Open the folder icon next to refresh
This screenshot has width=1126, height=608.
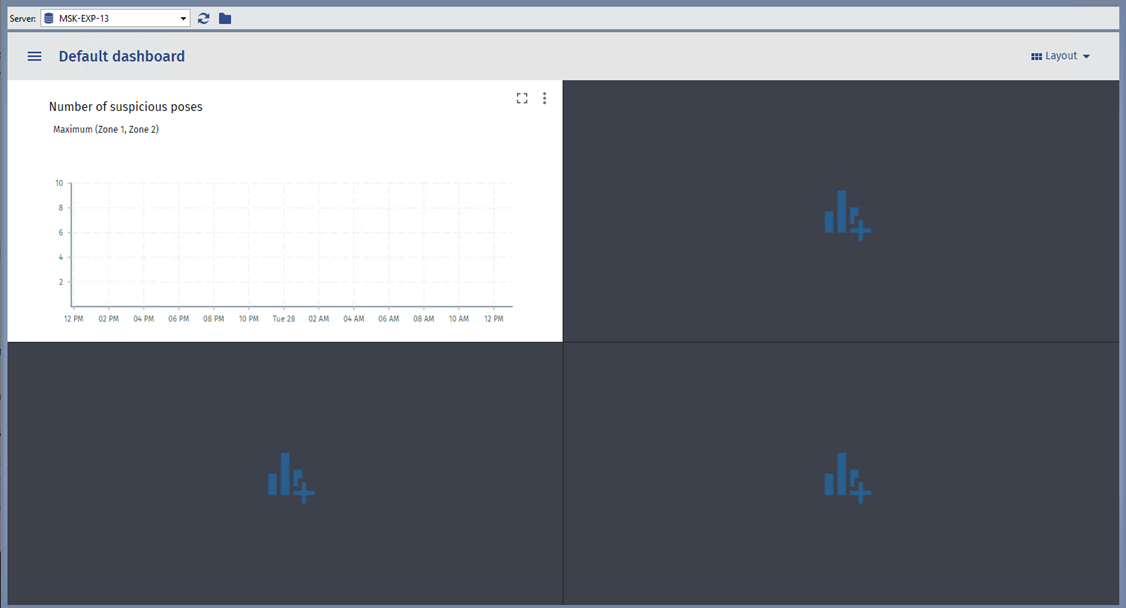point(225,18)
